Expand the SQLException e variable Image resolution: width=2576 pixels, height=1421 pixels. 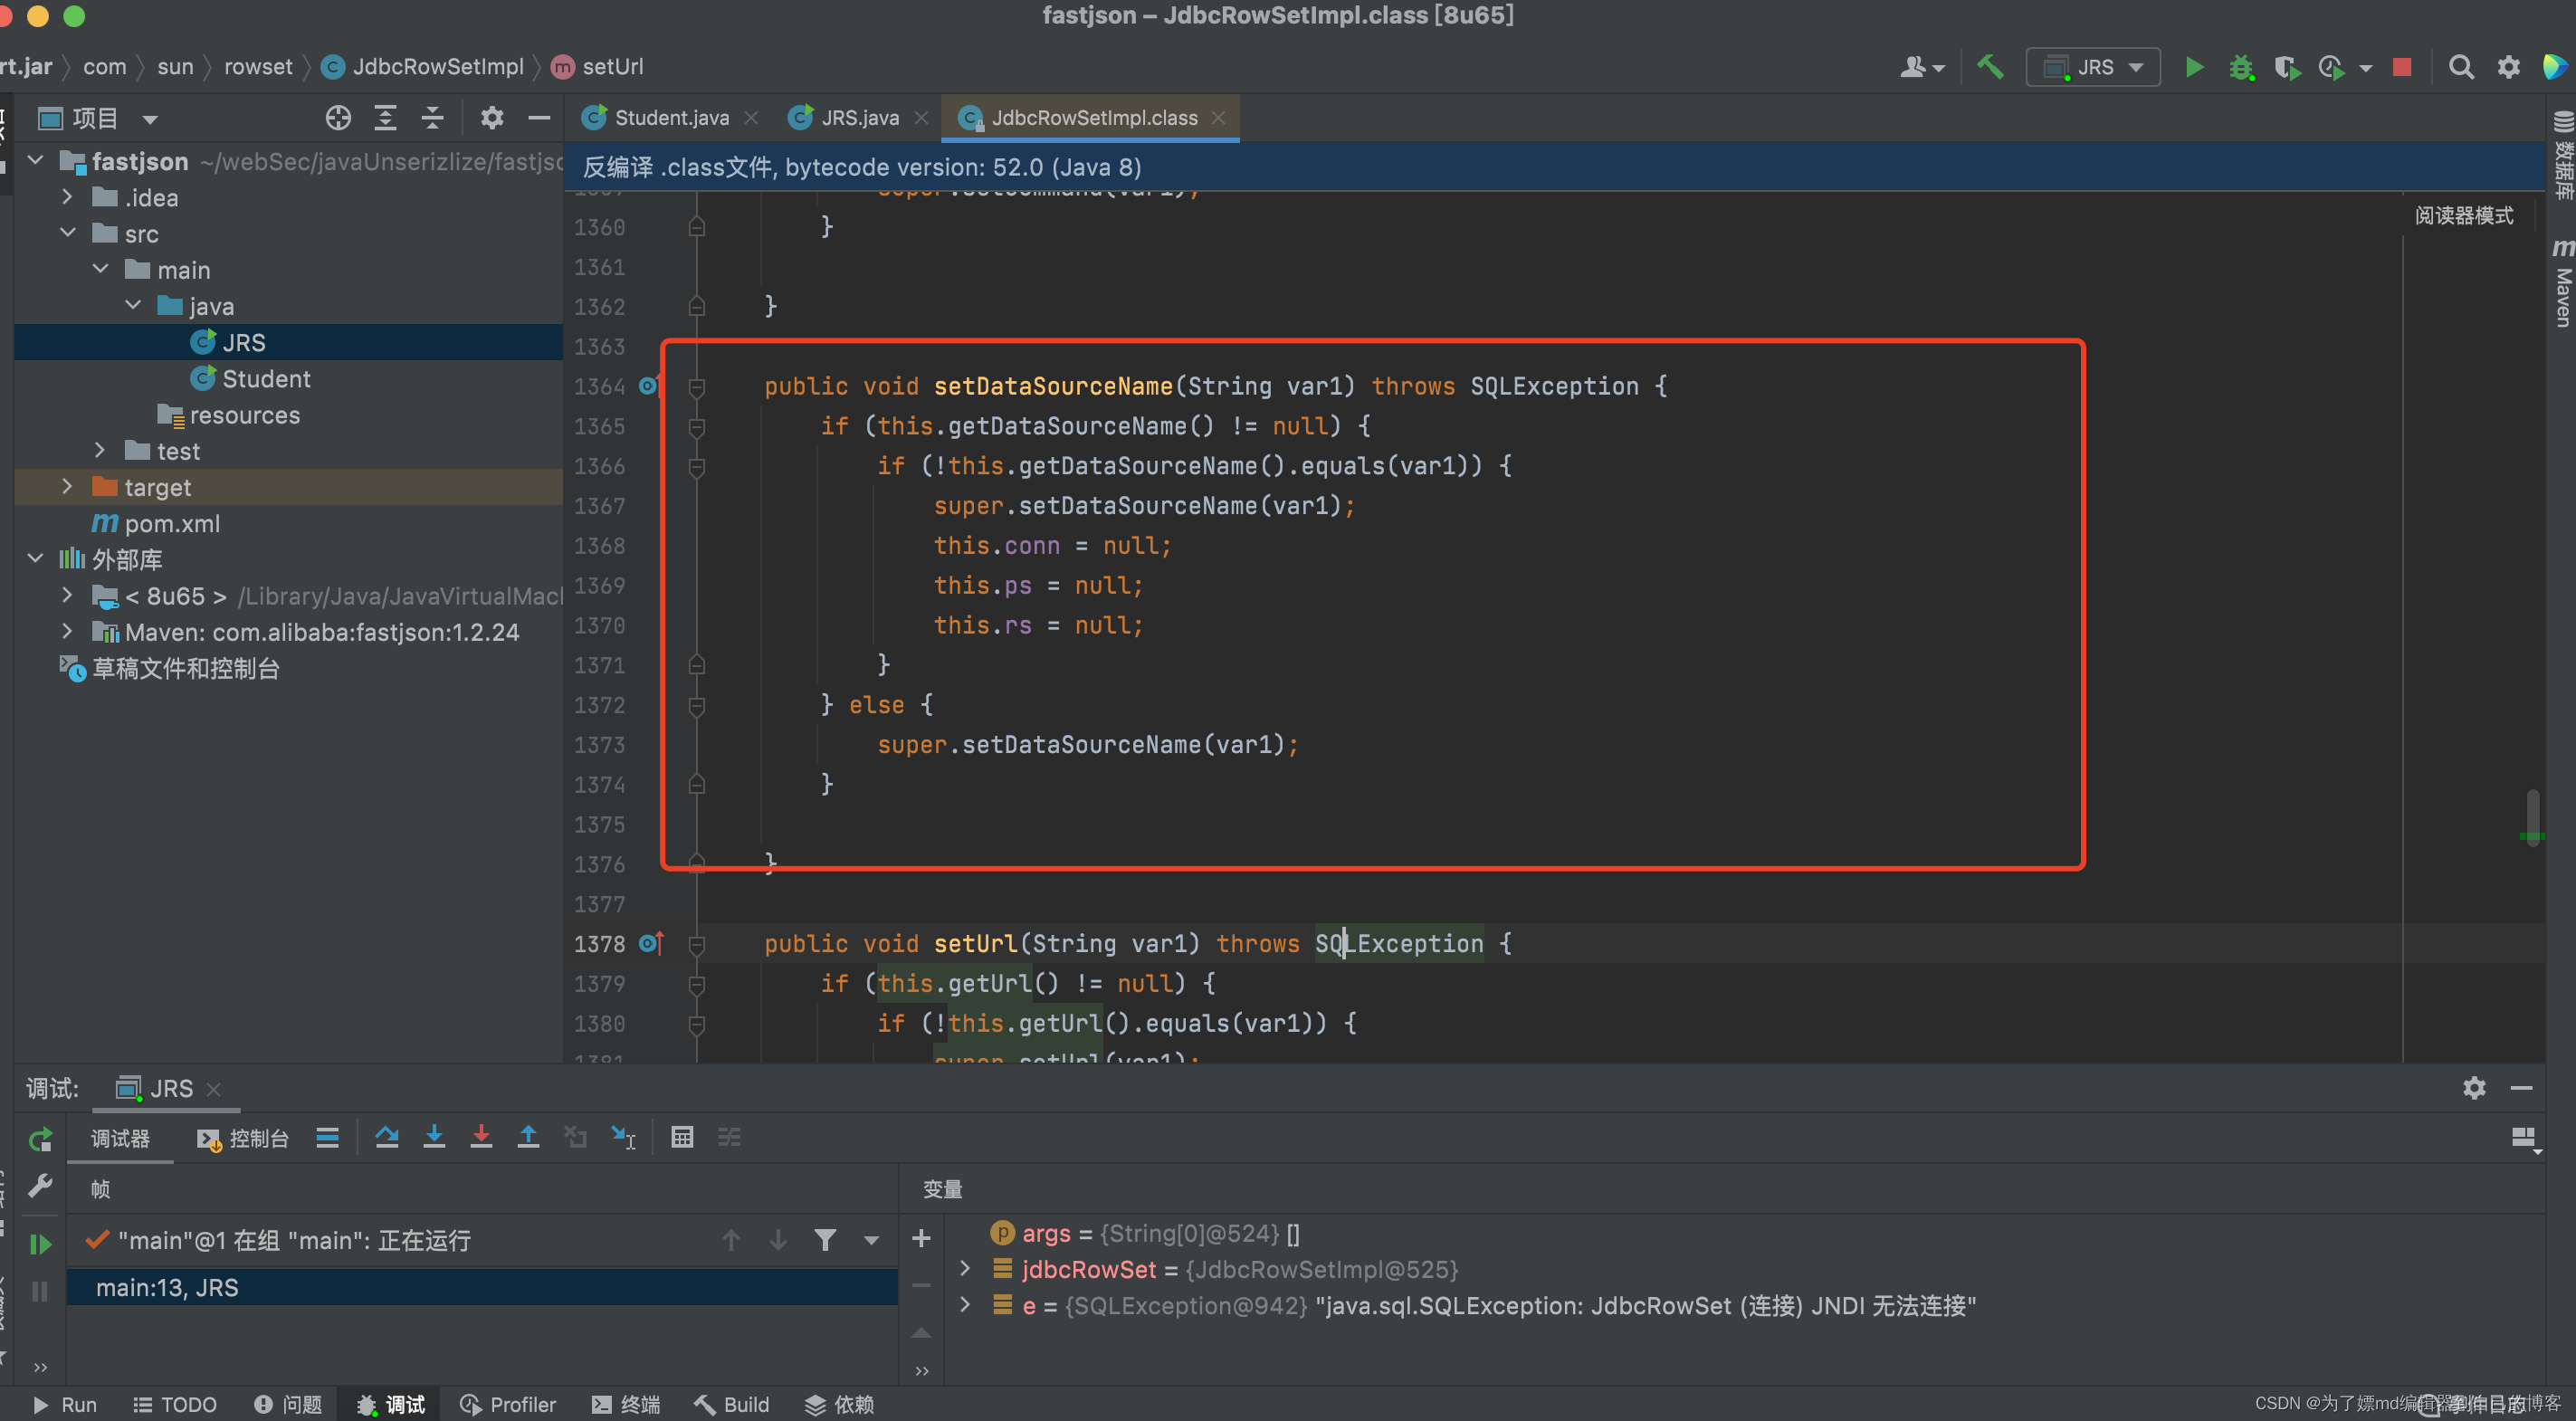965,1304
